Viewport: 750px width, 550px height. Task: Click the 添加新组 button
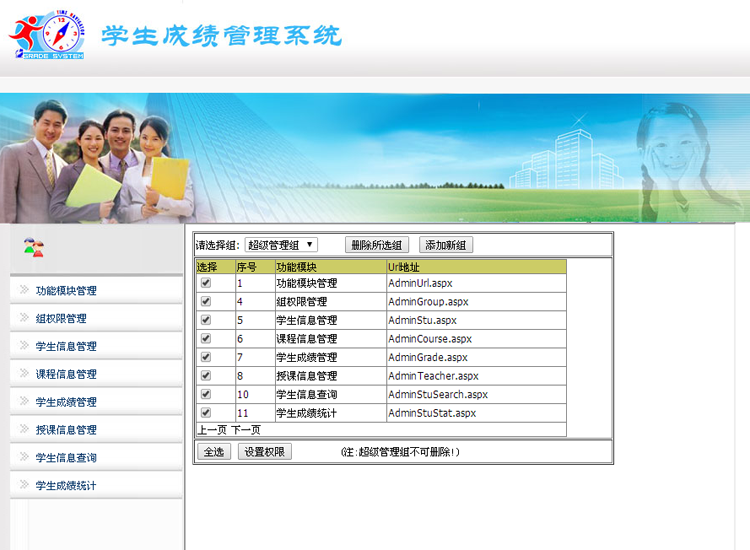click(x=446, y=245)
